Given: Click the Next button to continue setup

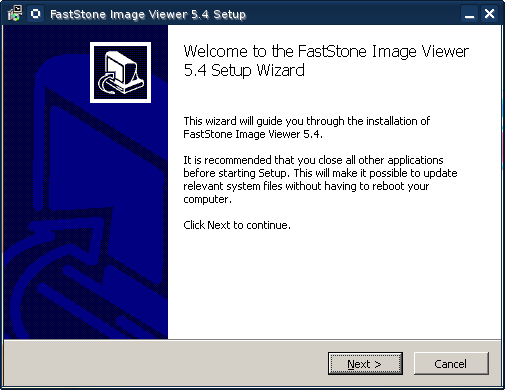Looking at the screenshot, I should pos(365,364).
